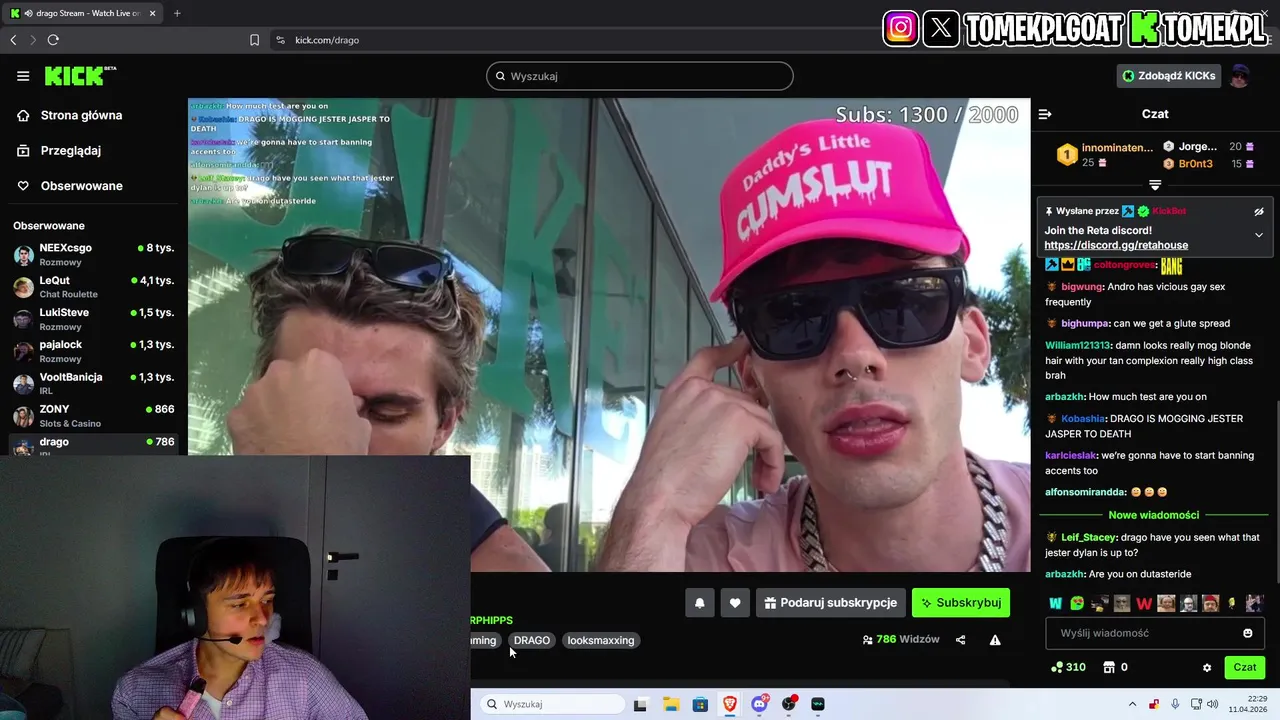Select the green heart-eyes emote
This screenshot has width=1280, height=720.
(1077, 603)
